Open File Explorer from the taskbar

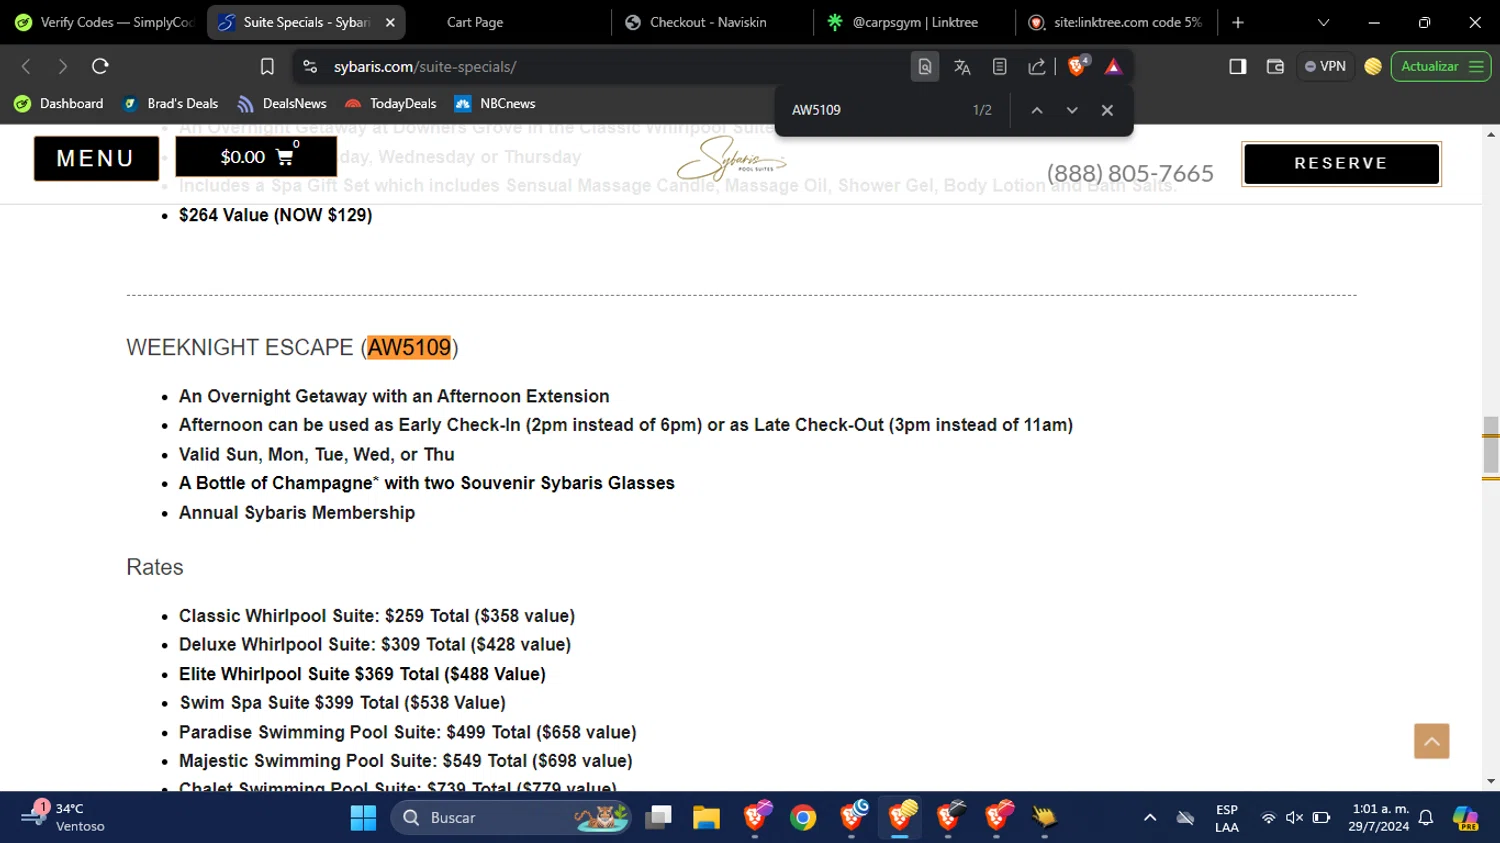pos(706,818)
